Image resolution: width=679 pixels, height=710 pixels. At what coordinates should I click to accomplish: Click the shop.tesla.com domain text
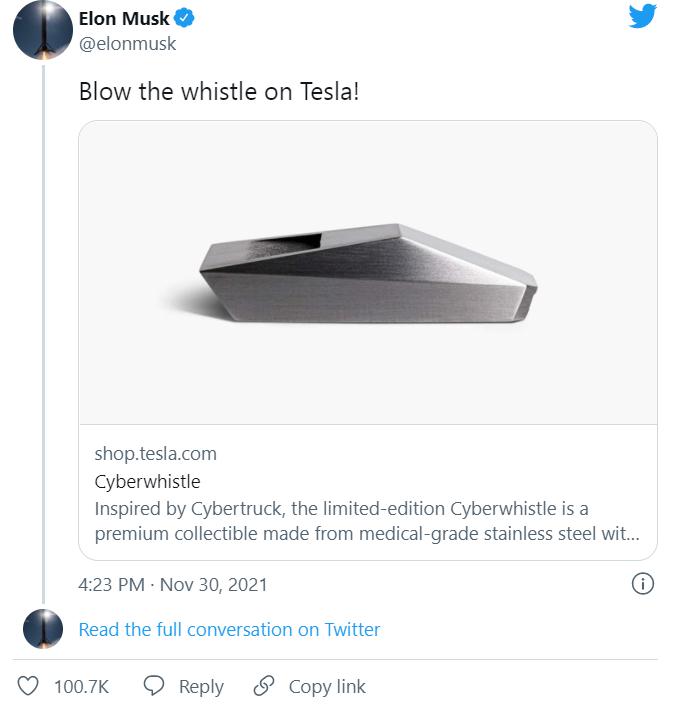click(x=155, y=453)
